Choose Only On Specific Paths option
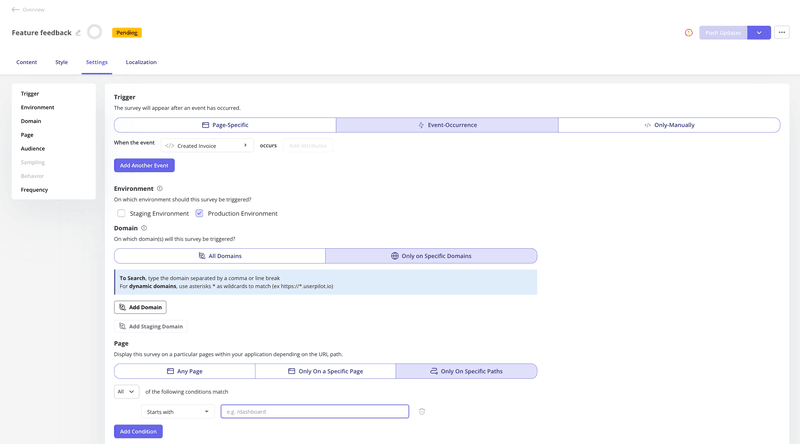The image size is (800, 444). (466, 372)
